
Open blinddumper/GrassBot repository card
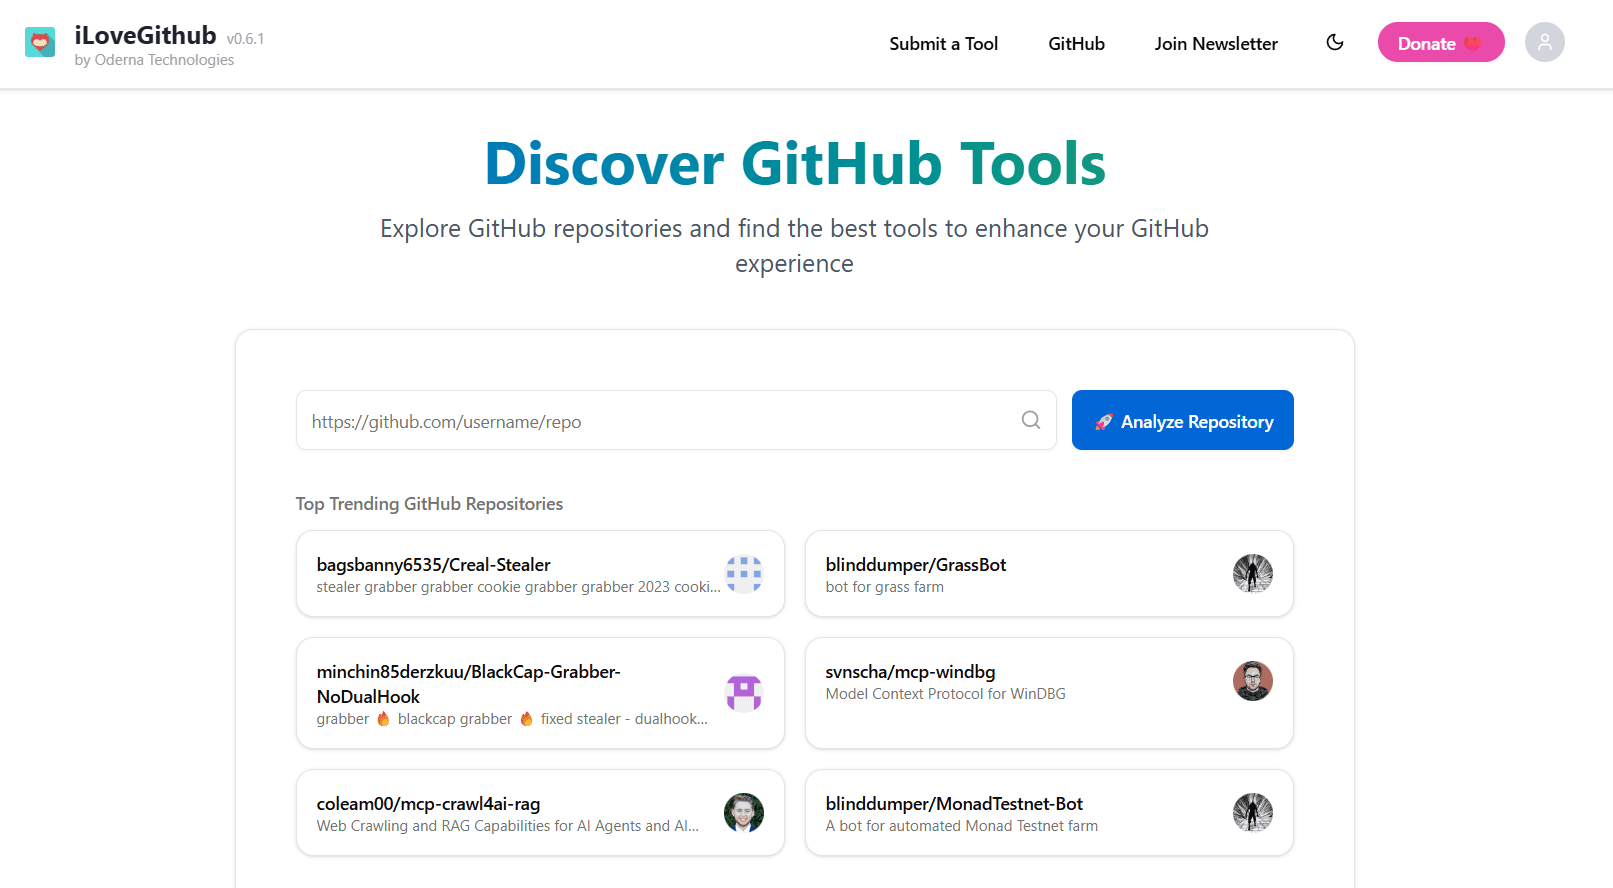click(x=1049, y=574)
